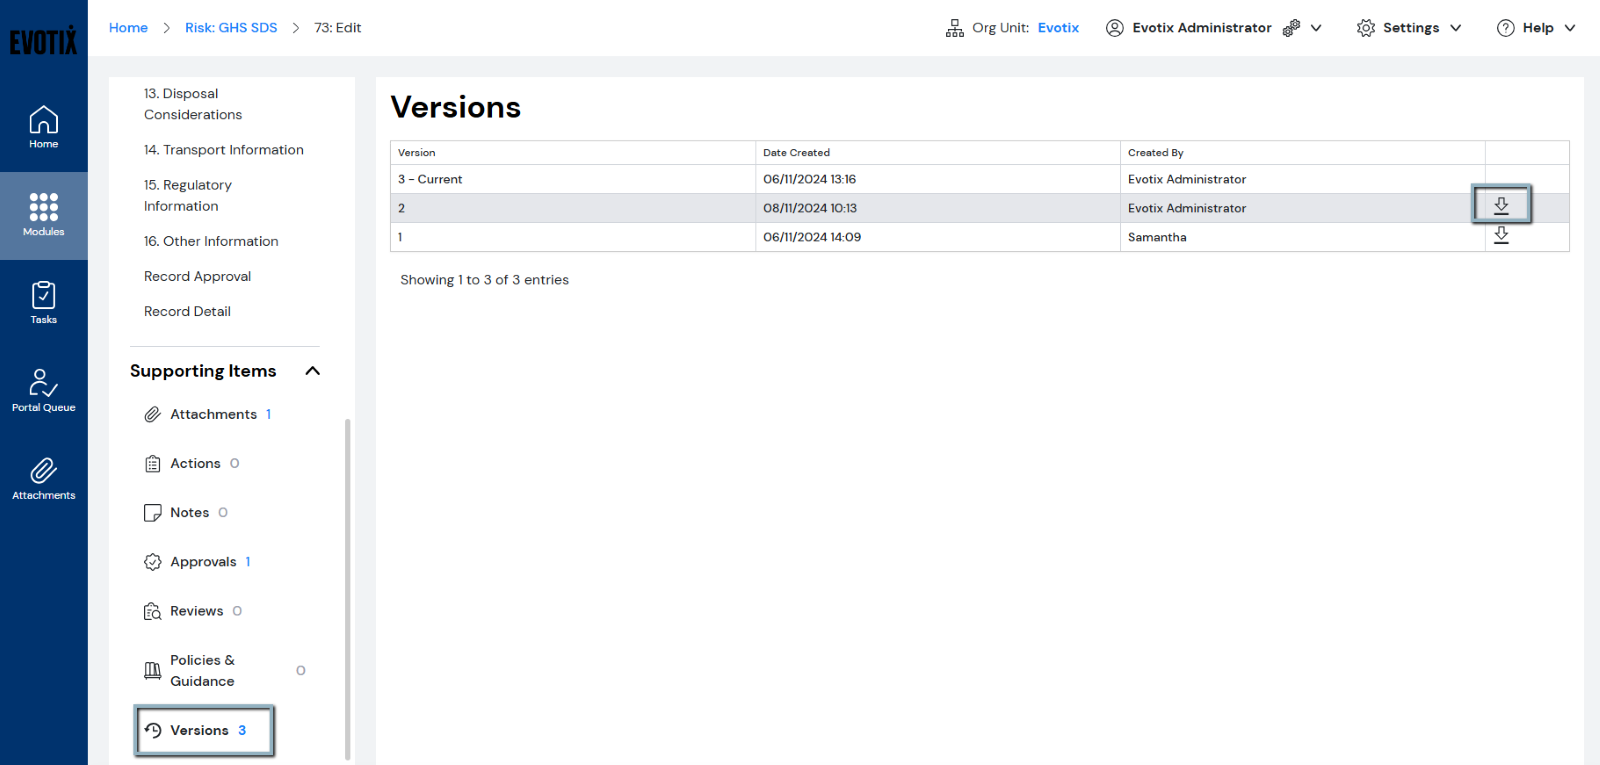Sort by the Date Created column header
The image size is (1600, 765).
937,153
